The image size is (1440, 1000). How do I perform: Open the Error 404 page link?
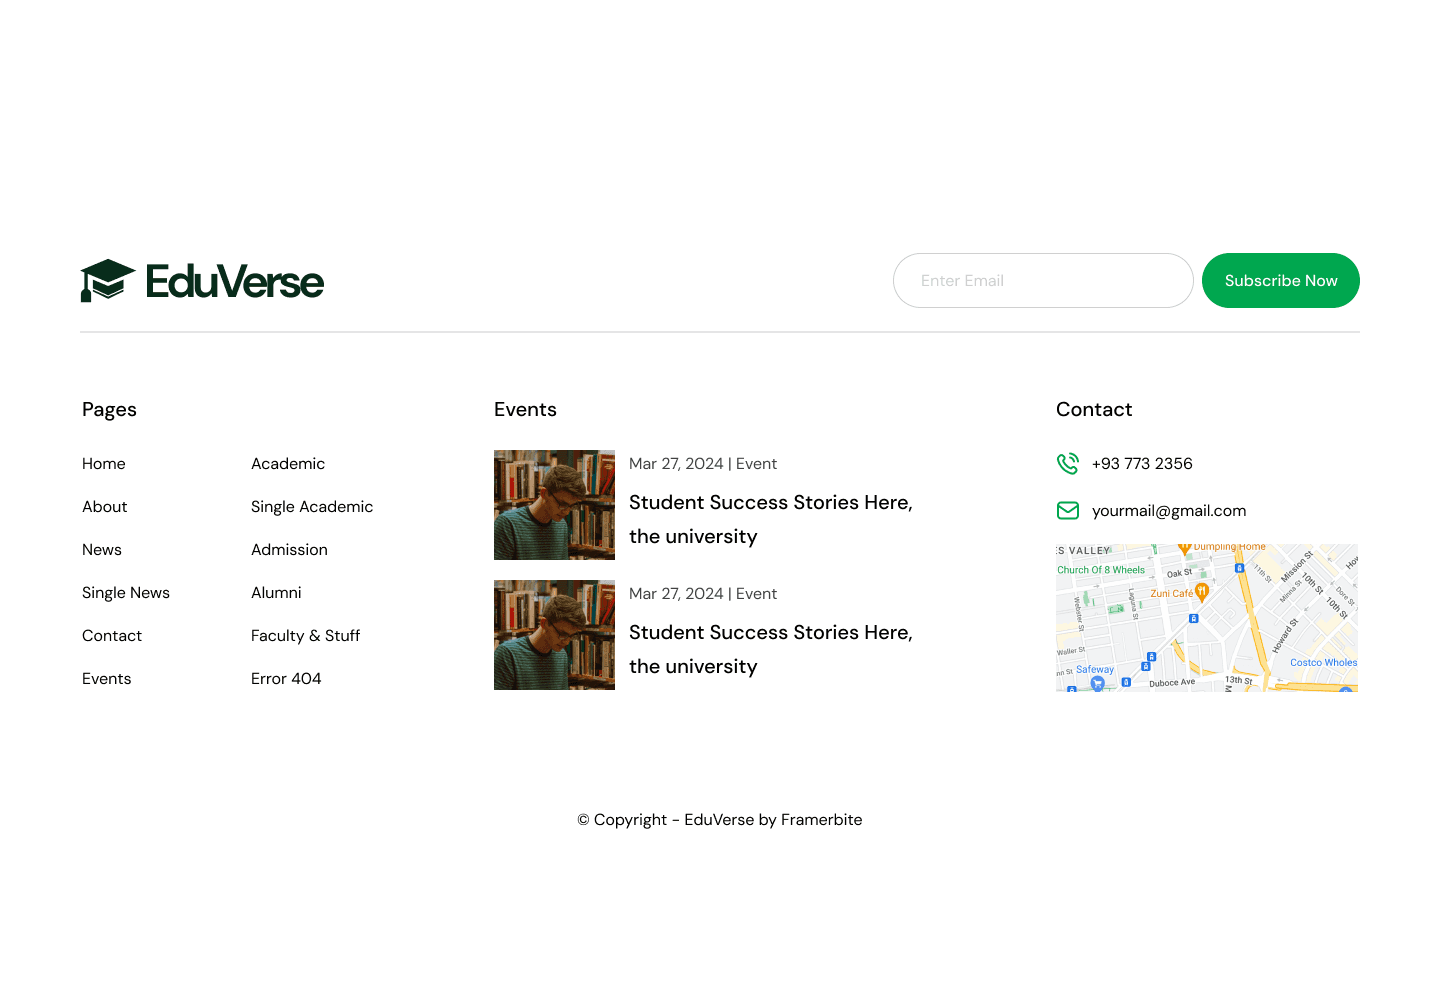pos(286,679)
